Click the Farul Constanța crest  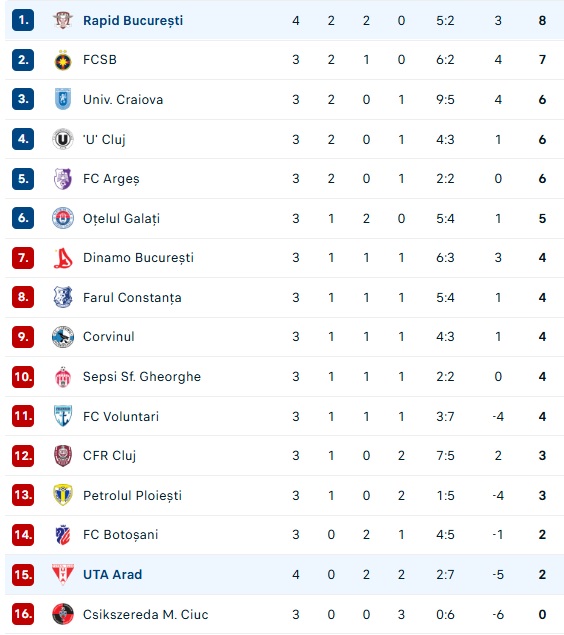click(63, 297)
